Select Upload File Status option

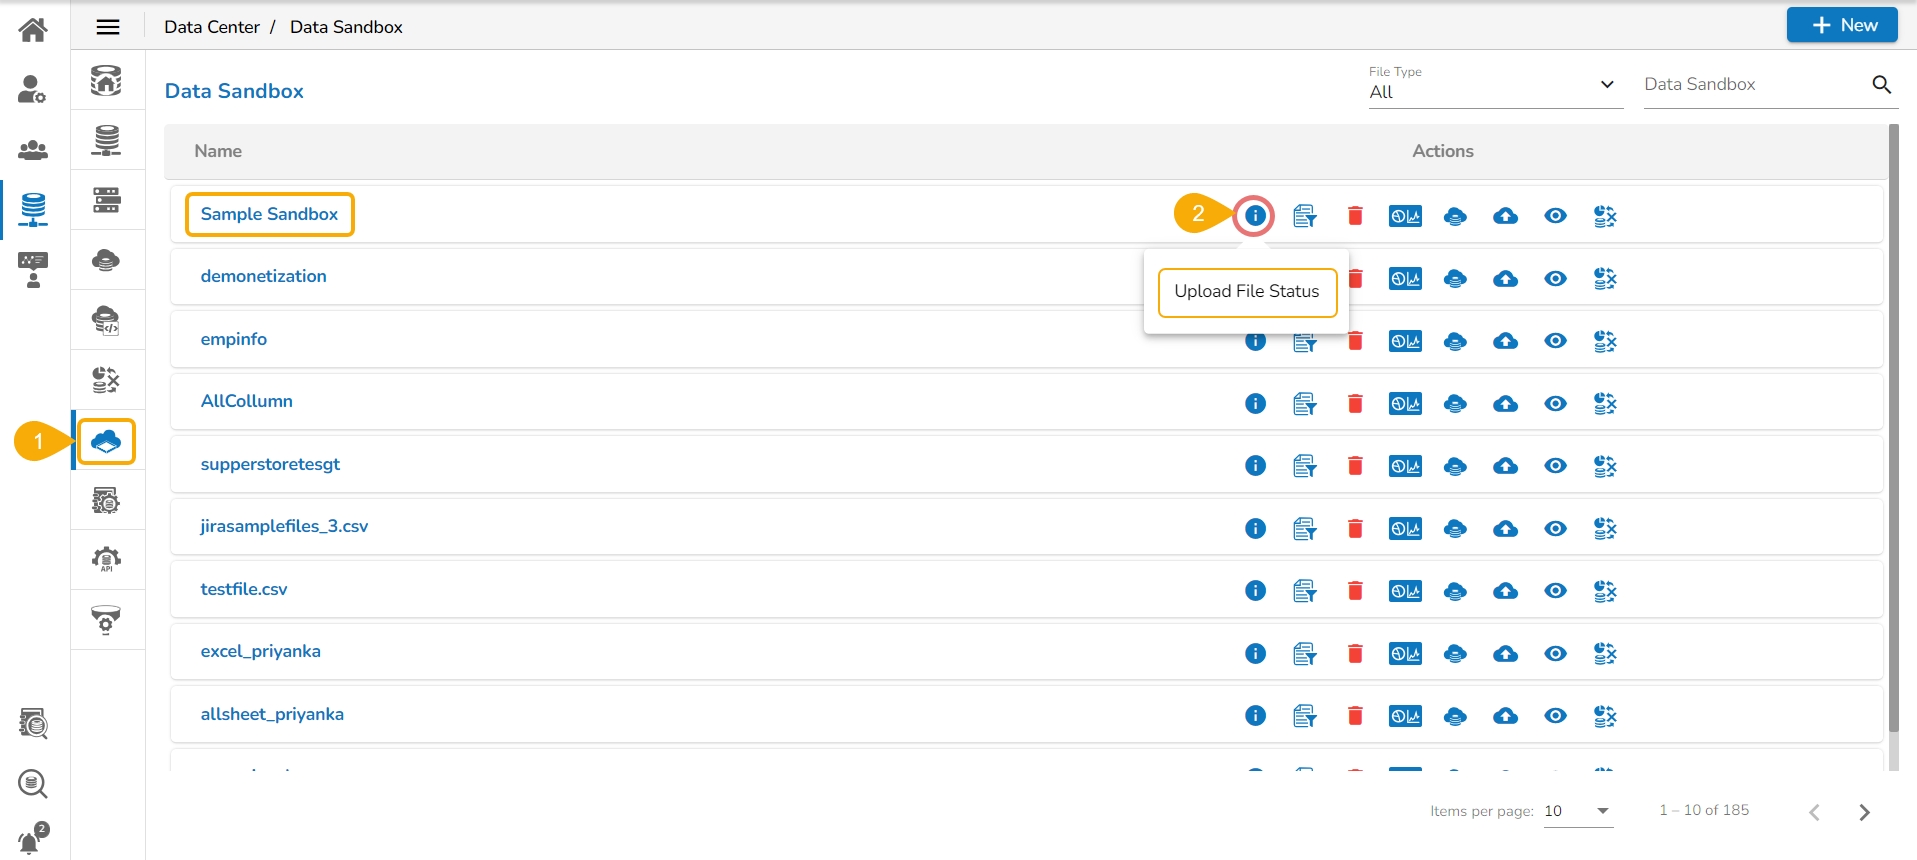pos(1247,292)
